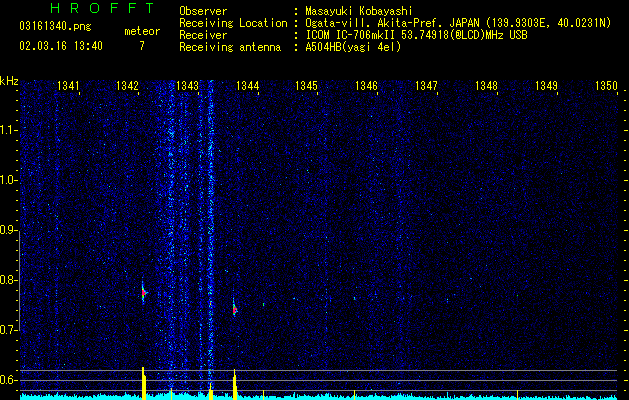Click the 1350 time axis label
The height and width of the screenshot is (400, 629).
coord(606,86)
